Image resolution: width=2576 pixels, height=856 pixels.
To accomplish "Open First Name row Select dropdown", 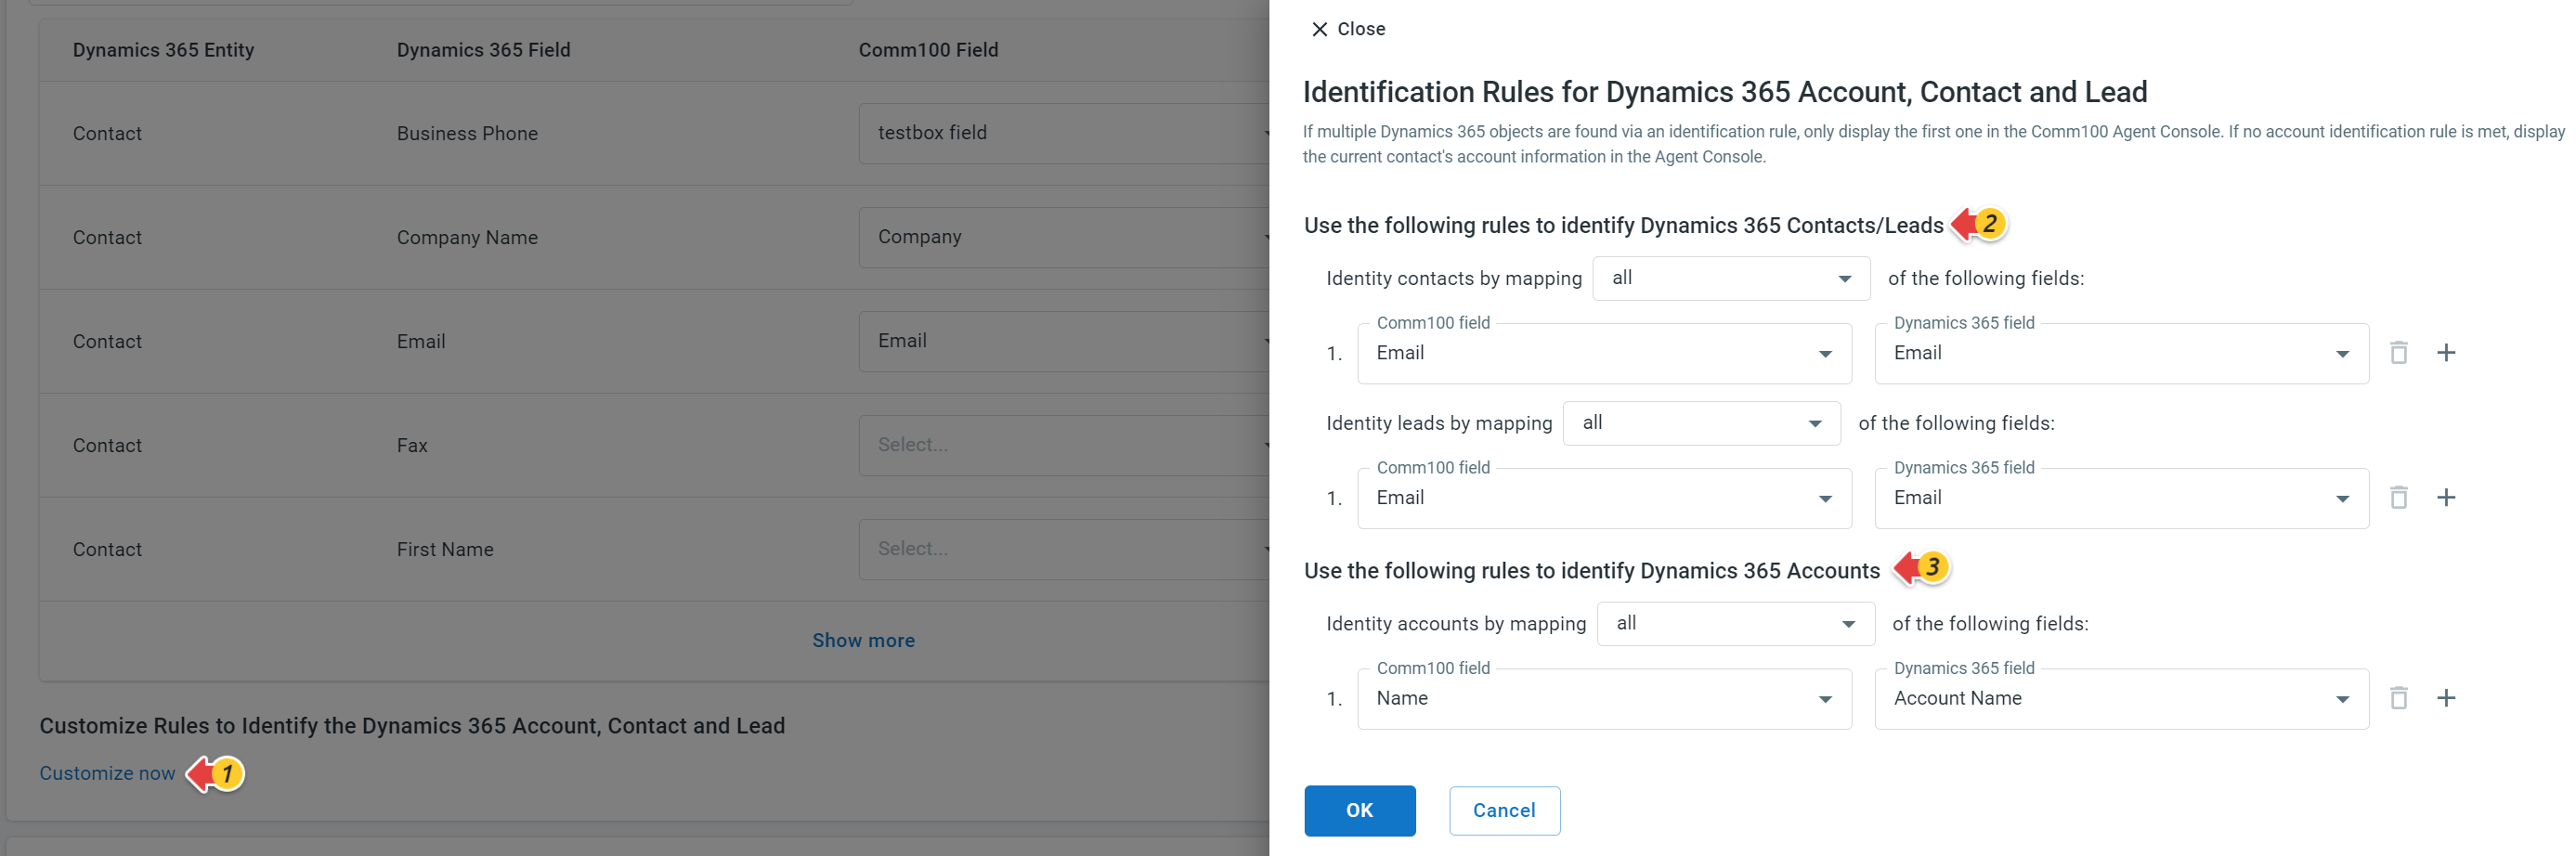I will pyautogui.click(x=1064, y=550).
